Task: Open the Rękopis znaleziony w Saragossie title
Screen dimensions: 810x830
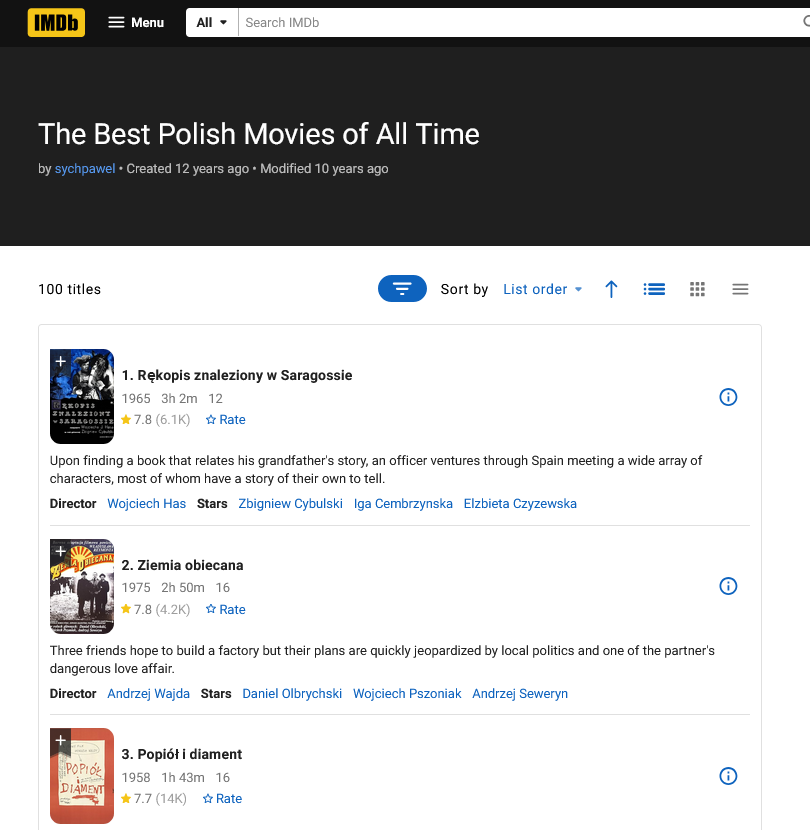Action: click(x=237, y=375)
